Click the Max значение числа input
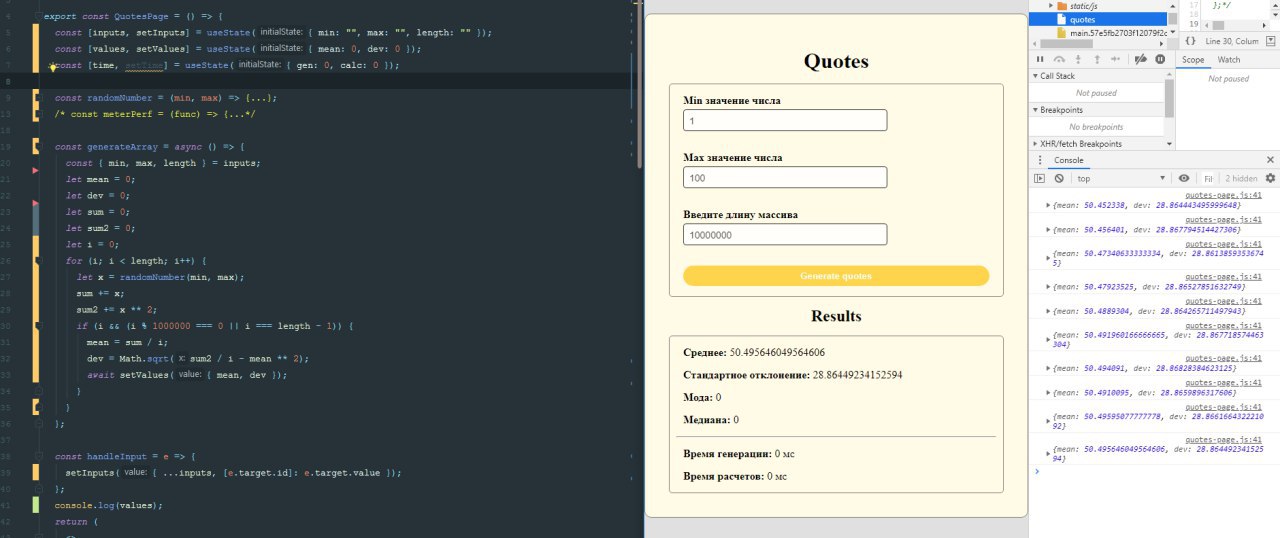1280x538 pixels. (x=785, y=177)
